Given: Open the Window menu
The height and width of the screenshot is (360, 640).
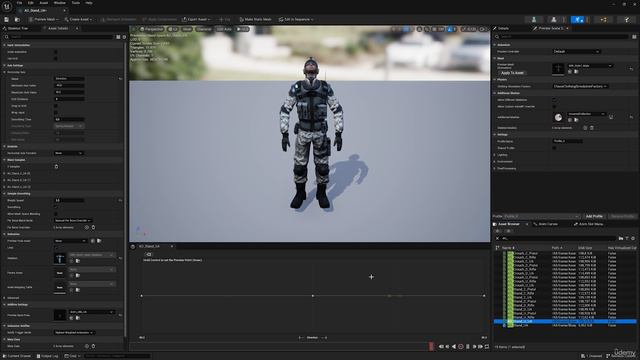Looking at the screenshot, I should pyautogui.click(x=60, y=3).
